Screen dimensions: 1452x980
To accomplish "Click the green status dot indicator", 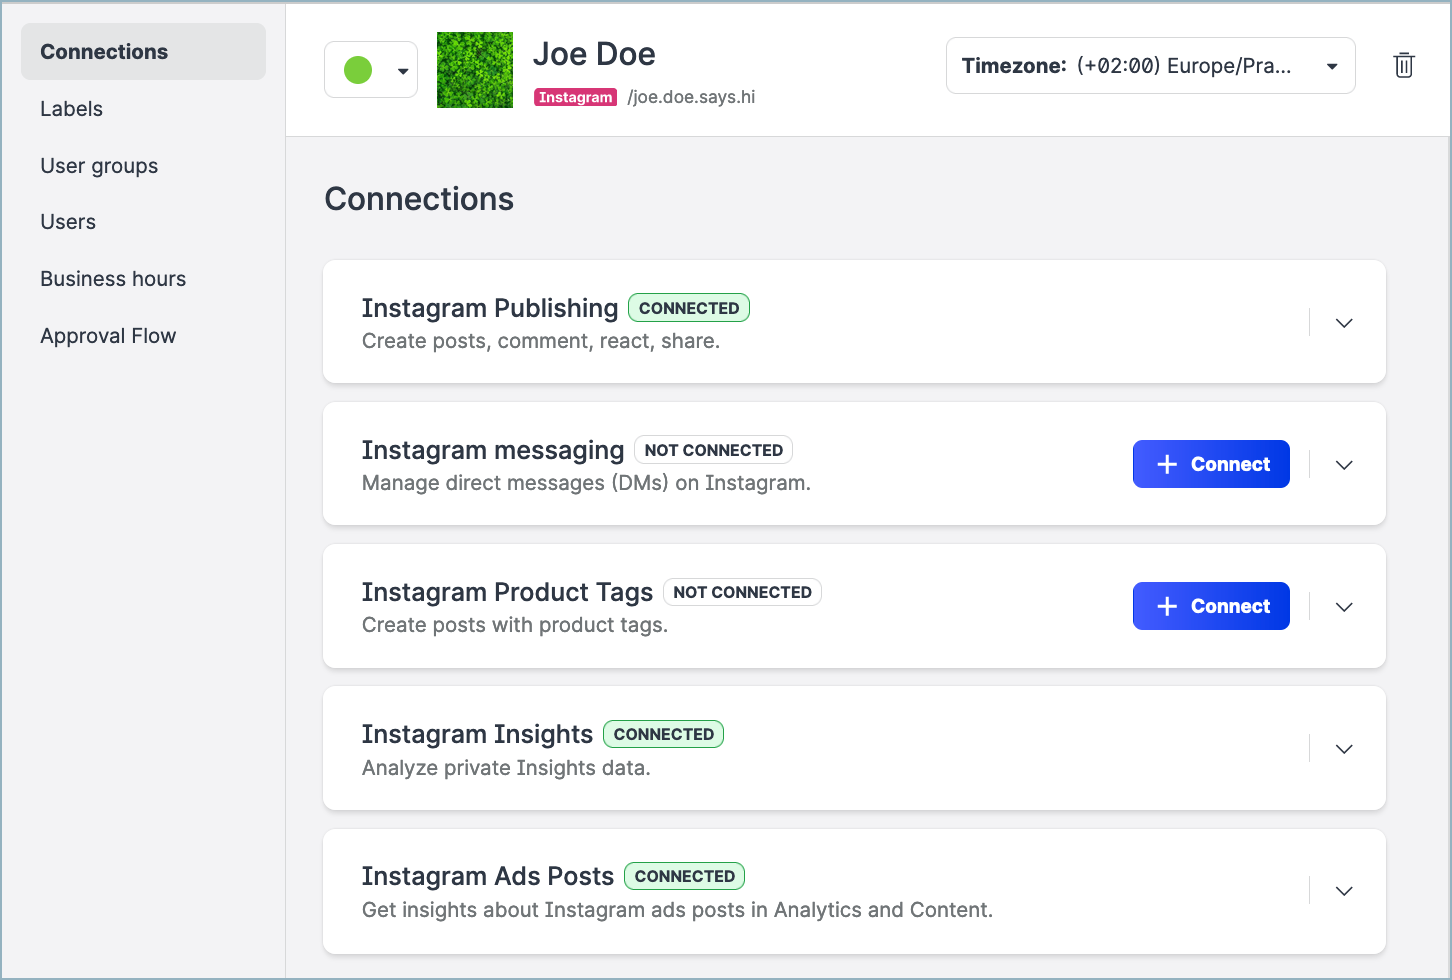I will pos(359,69).
